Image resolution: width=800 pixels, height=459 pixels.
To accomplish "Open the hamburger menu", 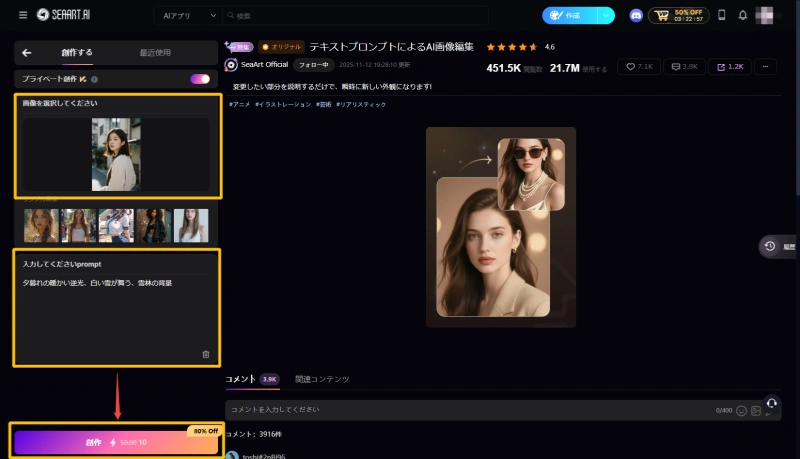I will pos(23,15).
